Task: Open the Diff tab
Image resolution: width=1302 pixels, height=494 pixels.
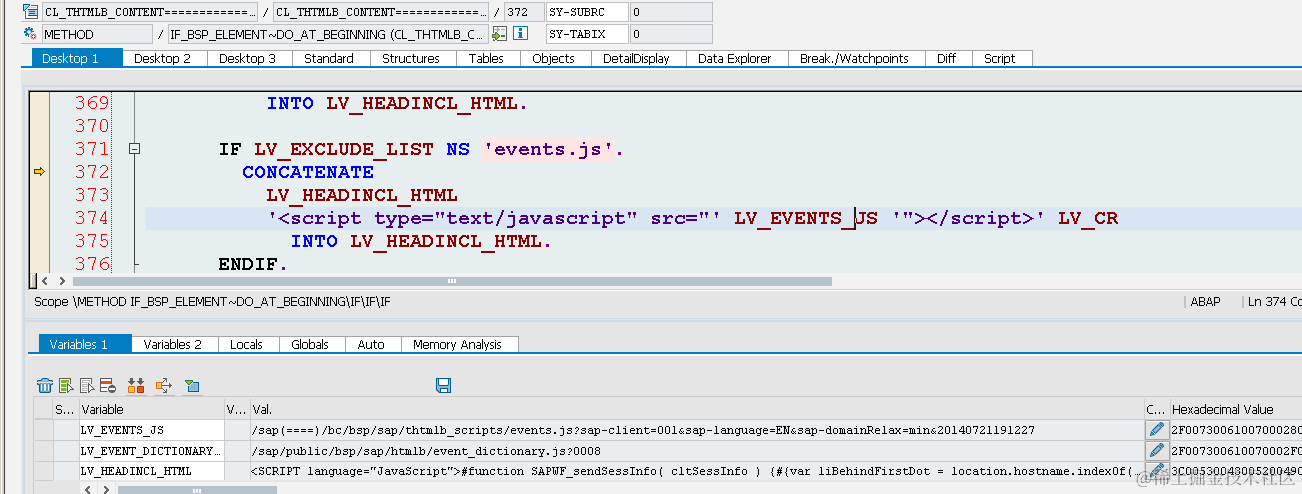Action: [946, 58]
